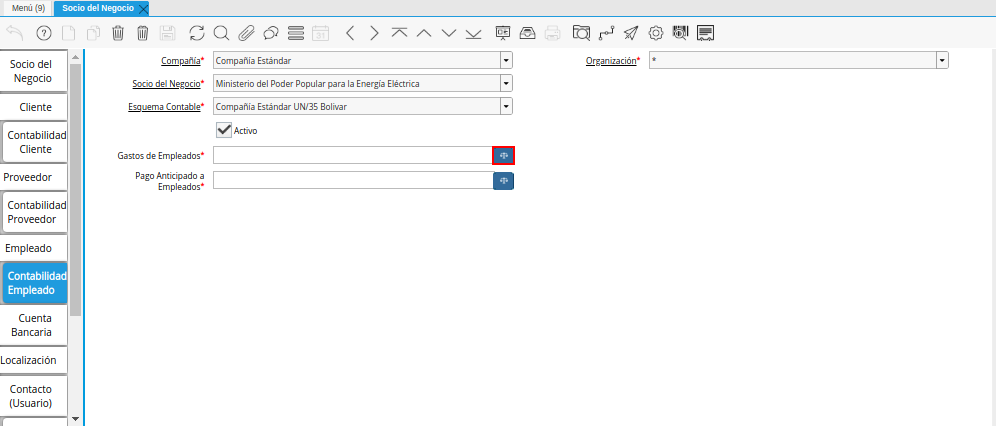Image resolution: width=996 pixels, height=426 pixels.
Task: Click the Zoom Across folder-magnifier icon
Action: click(x=581, y=33)
